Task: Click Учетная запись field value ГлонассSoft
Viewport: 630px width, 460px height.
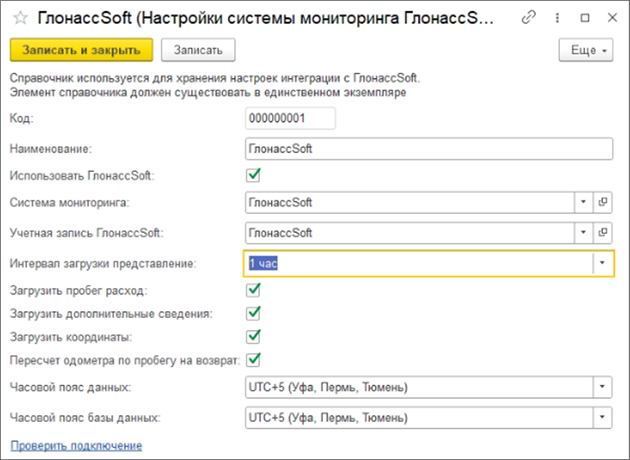Action: pyautogui.click(x=280, y=233)
